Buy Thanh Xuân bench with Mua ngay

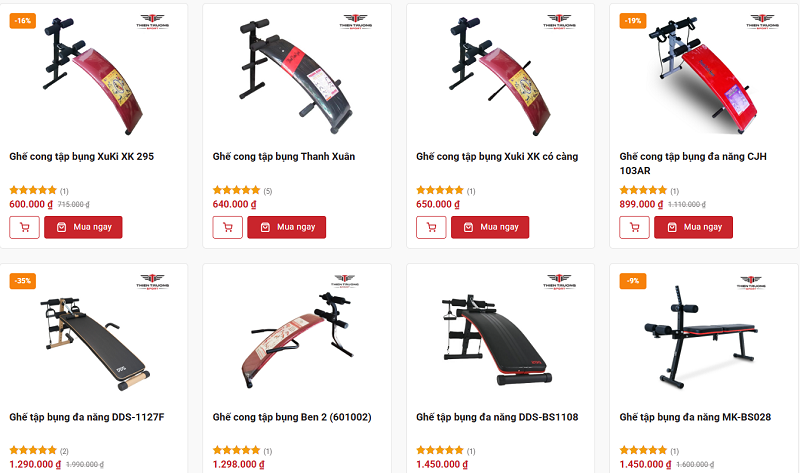[x=287, y=227]
